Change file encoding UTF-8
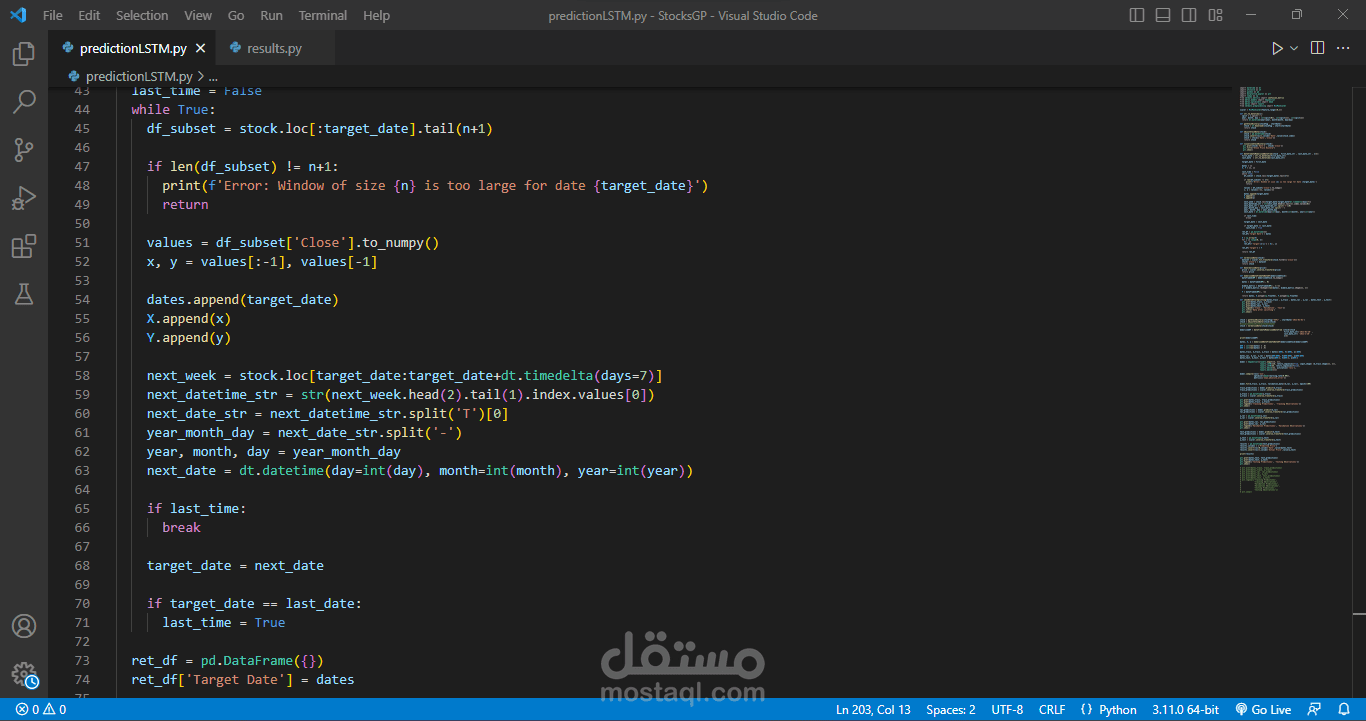Image resolution: width=1366 pixels, height=721 pixels. coord(1007,710)
